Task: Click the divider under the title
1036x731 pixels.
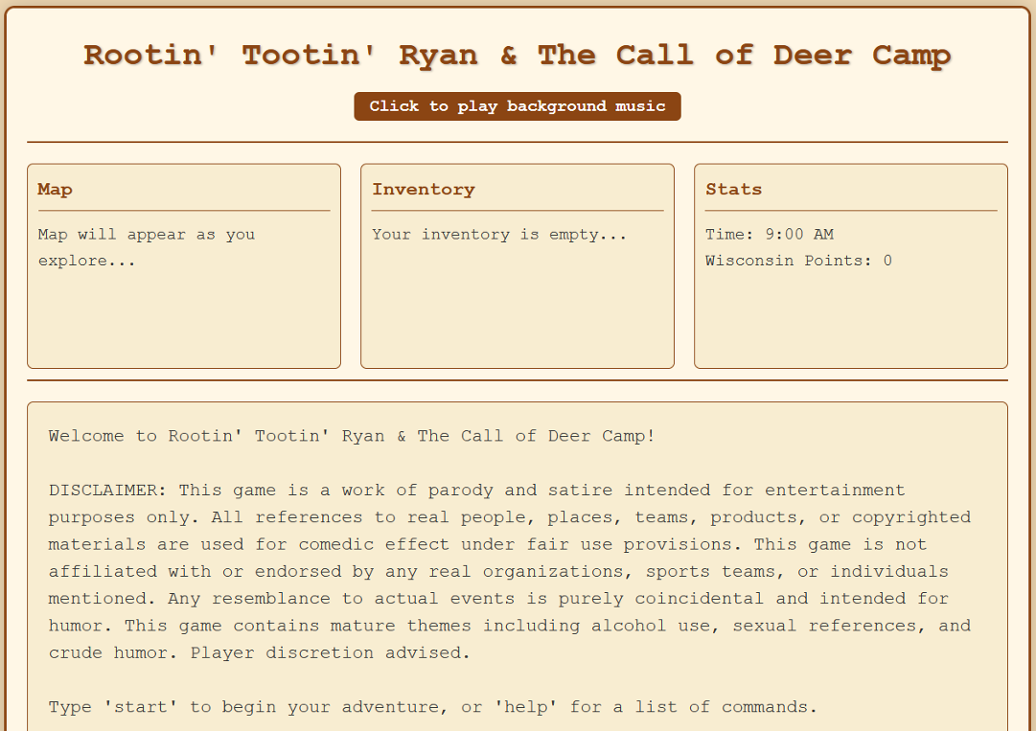Action: 516,141
